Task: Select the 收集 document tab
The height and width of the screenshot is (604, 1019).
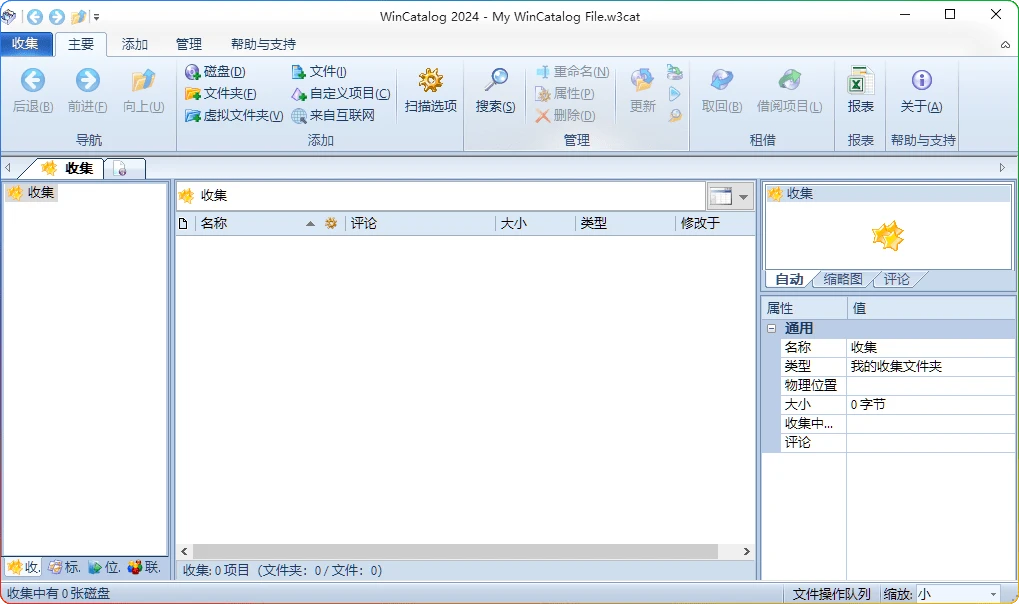Action: [66, 168]
